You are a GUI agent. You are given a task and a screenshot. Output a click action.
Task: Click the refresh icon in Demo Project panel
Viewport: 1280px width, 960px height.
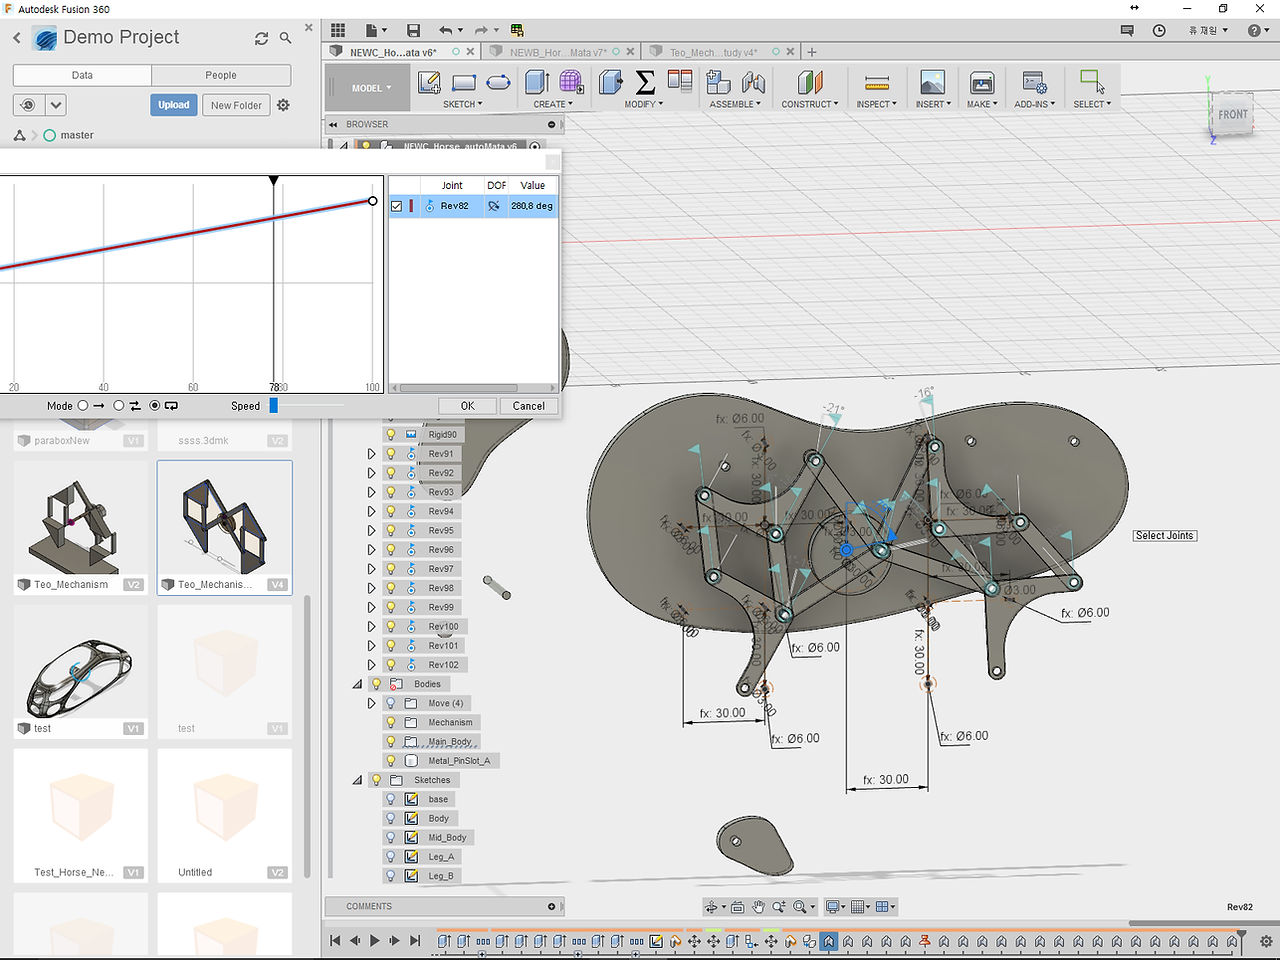tap(261, 38)
